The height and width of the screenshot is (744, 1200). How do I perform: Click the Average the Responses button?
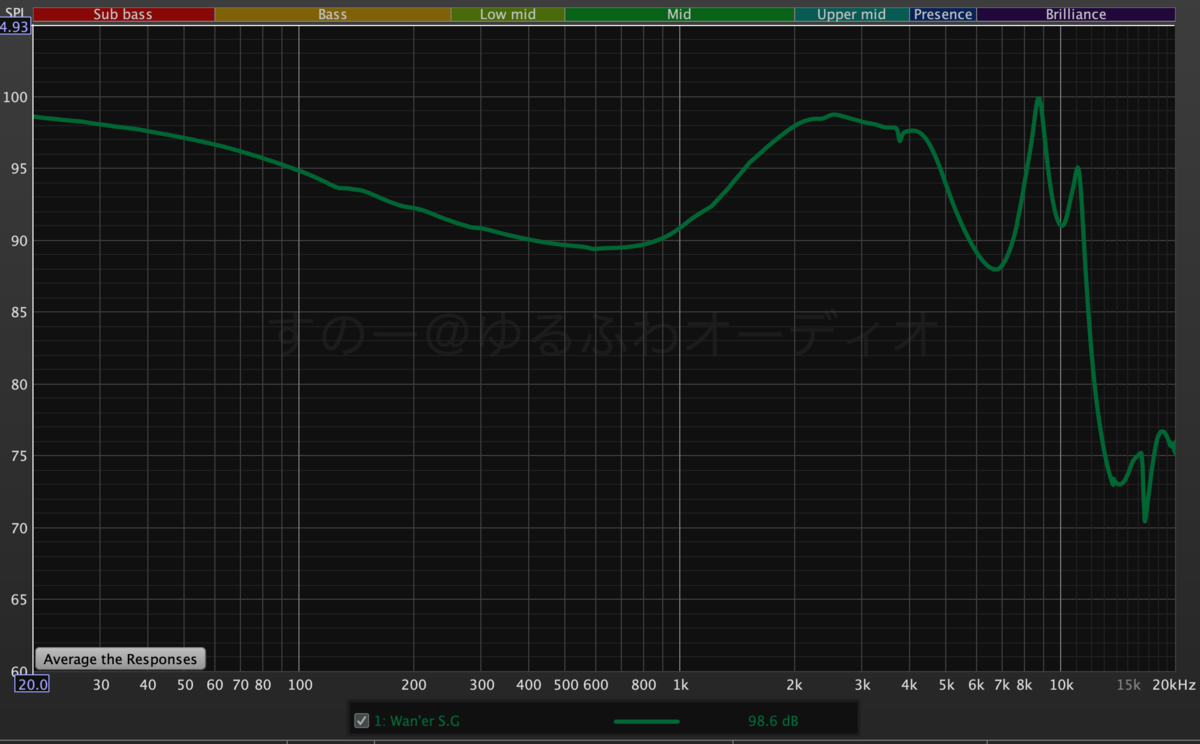coord(120,659)
